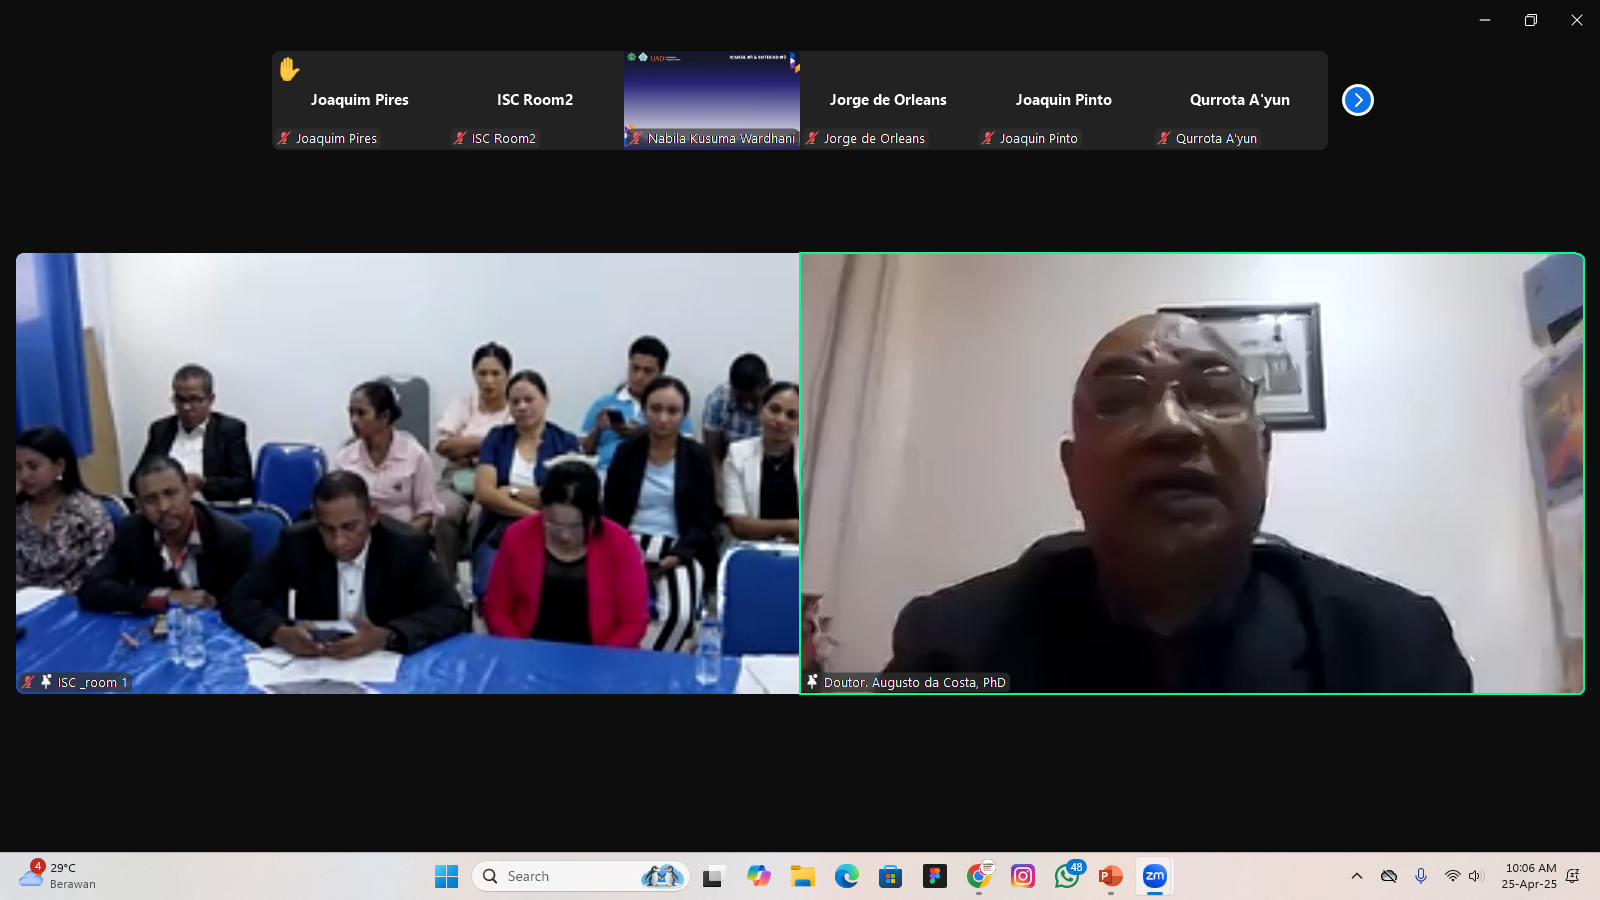Open PowerPoint from the taskbar
Screen dimensions: 1600x900
point(1110,876)
